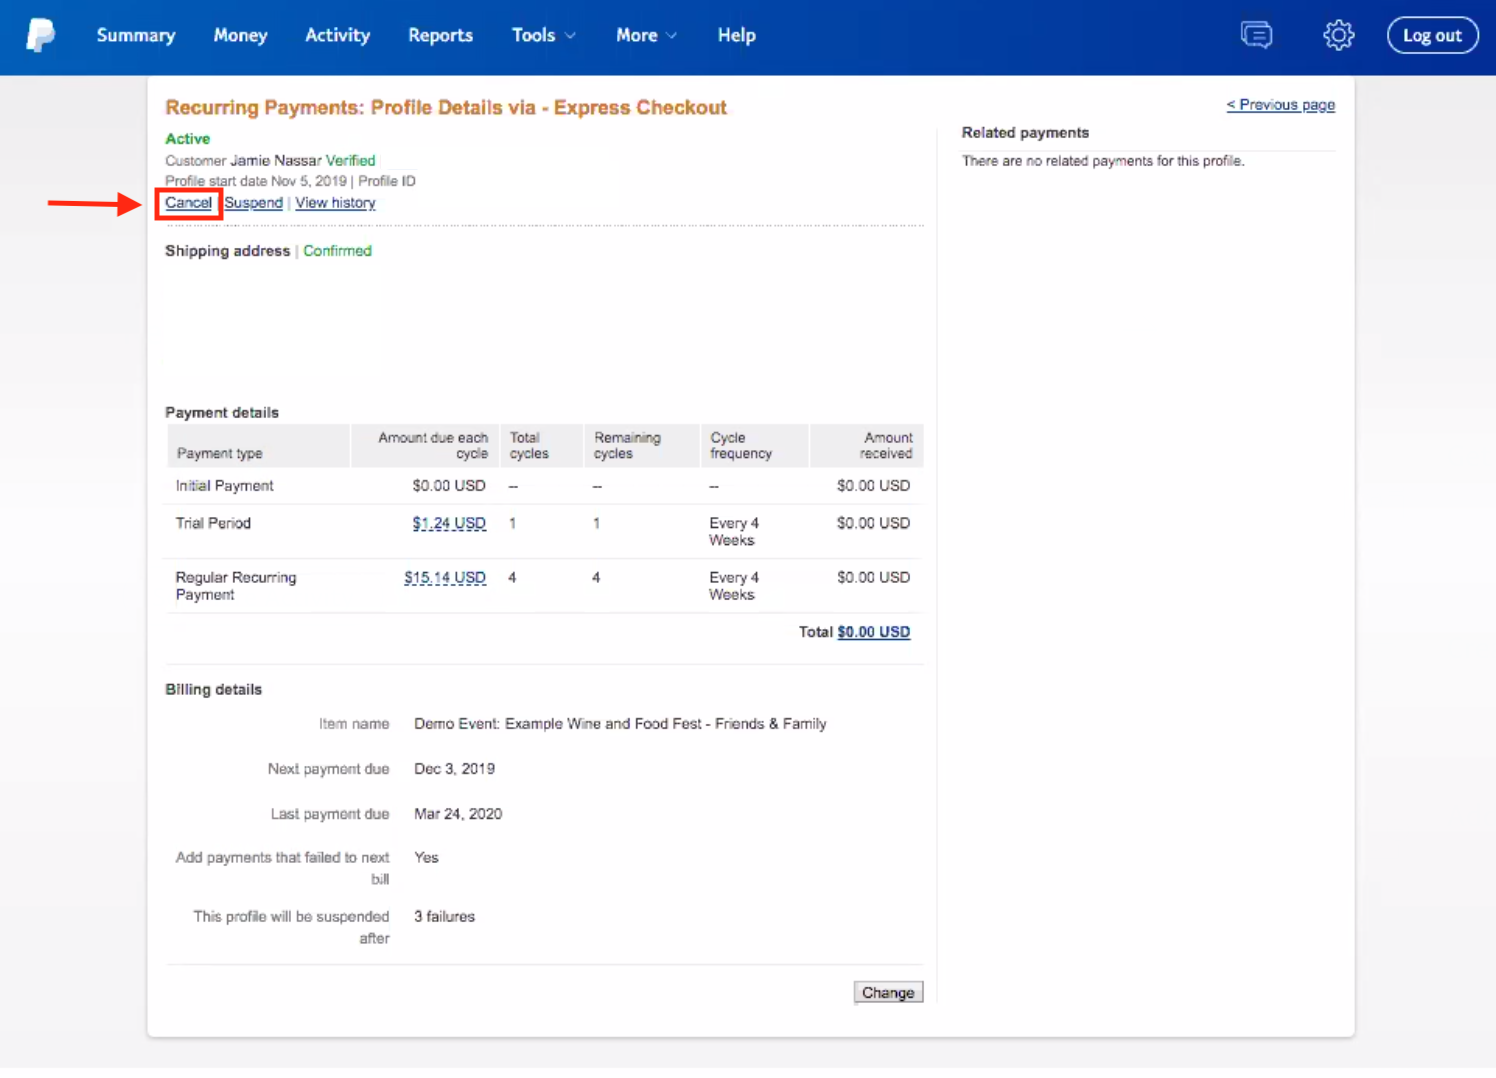
Task: Open the Reports section
Action: point(440,35)
